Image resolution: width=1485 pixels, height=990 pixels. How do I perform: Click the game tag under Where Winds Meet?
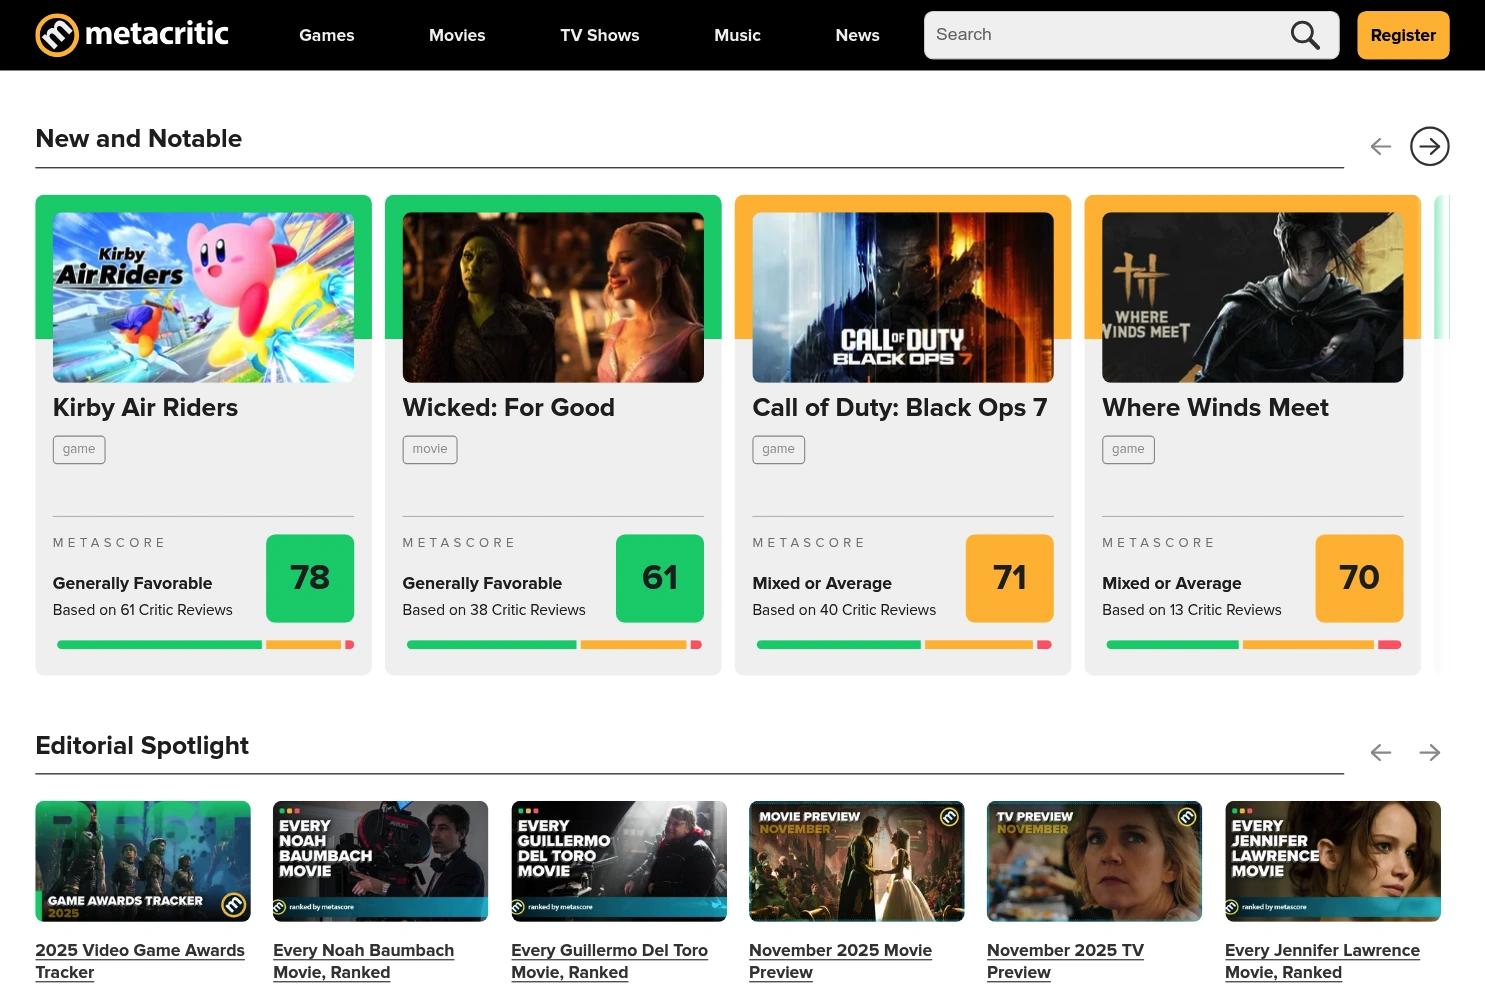[x=1128, y=449]
